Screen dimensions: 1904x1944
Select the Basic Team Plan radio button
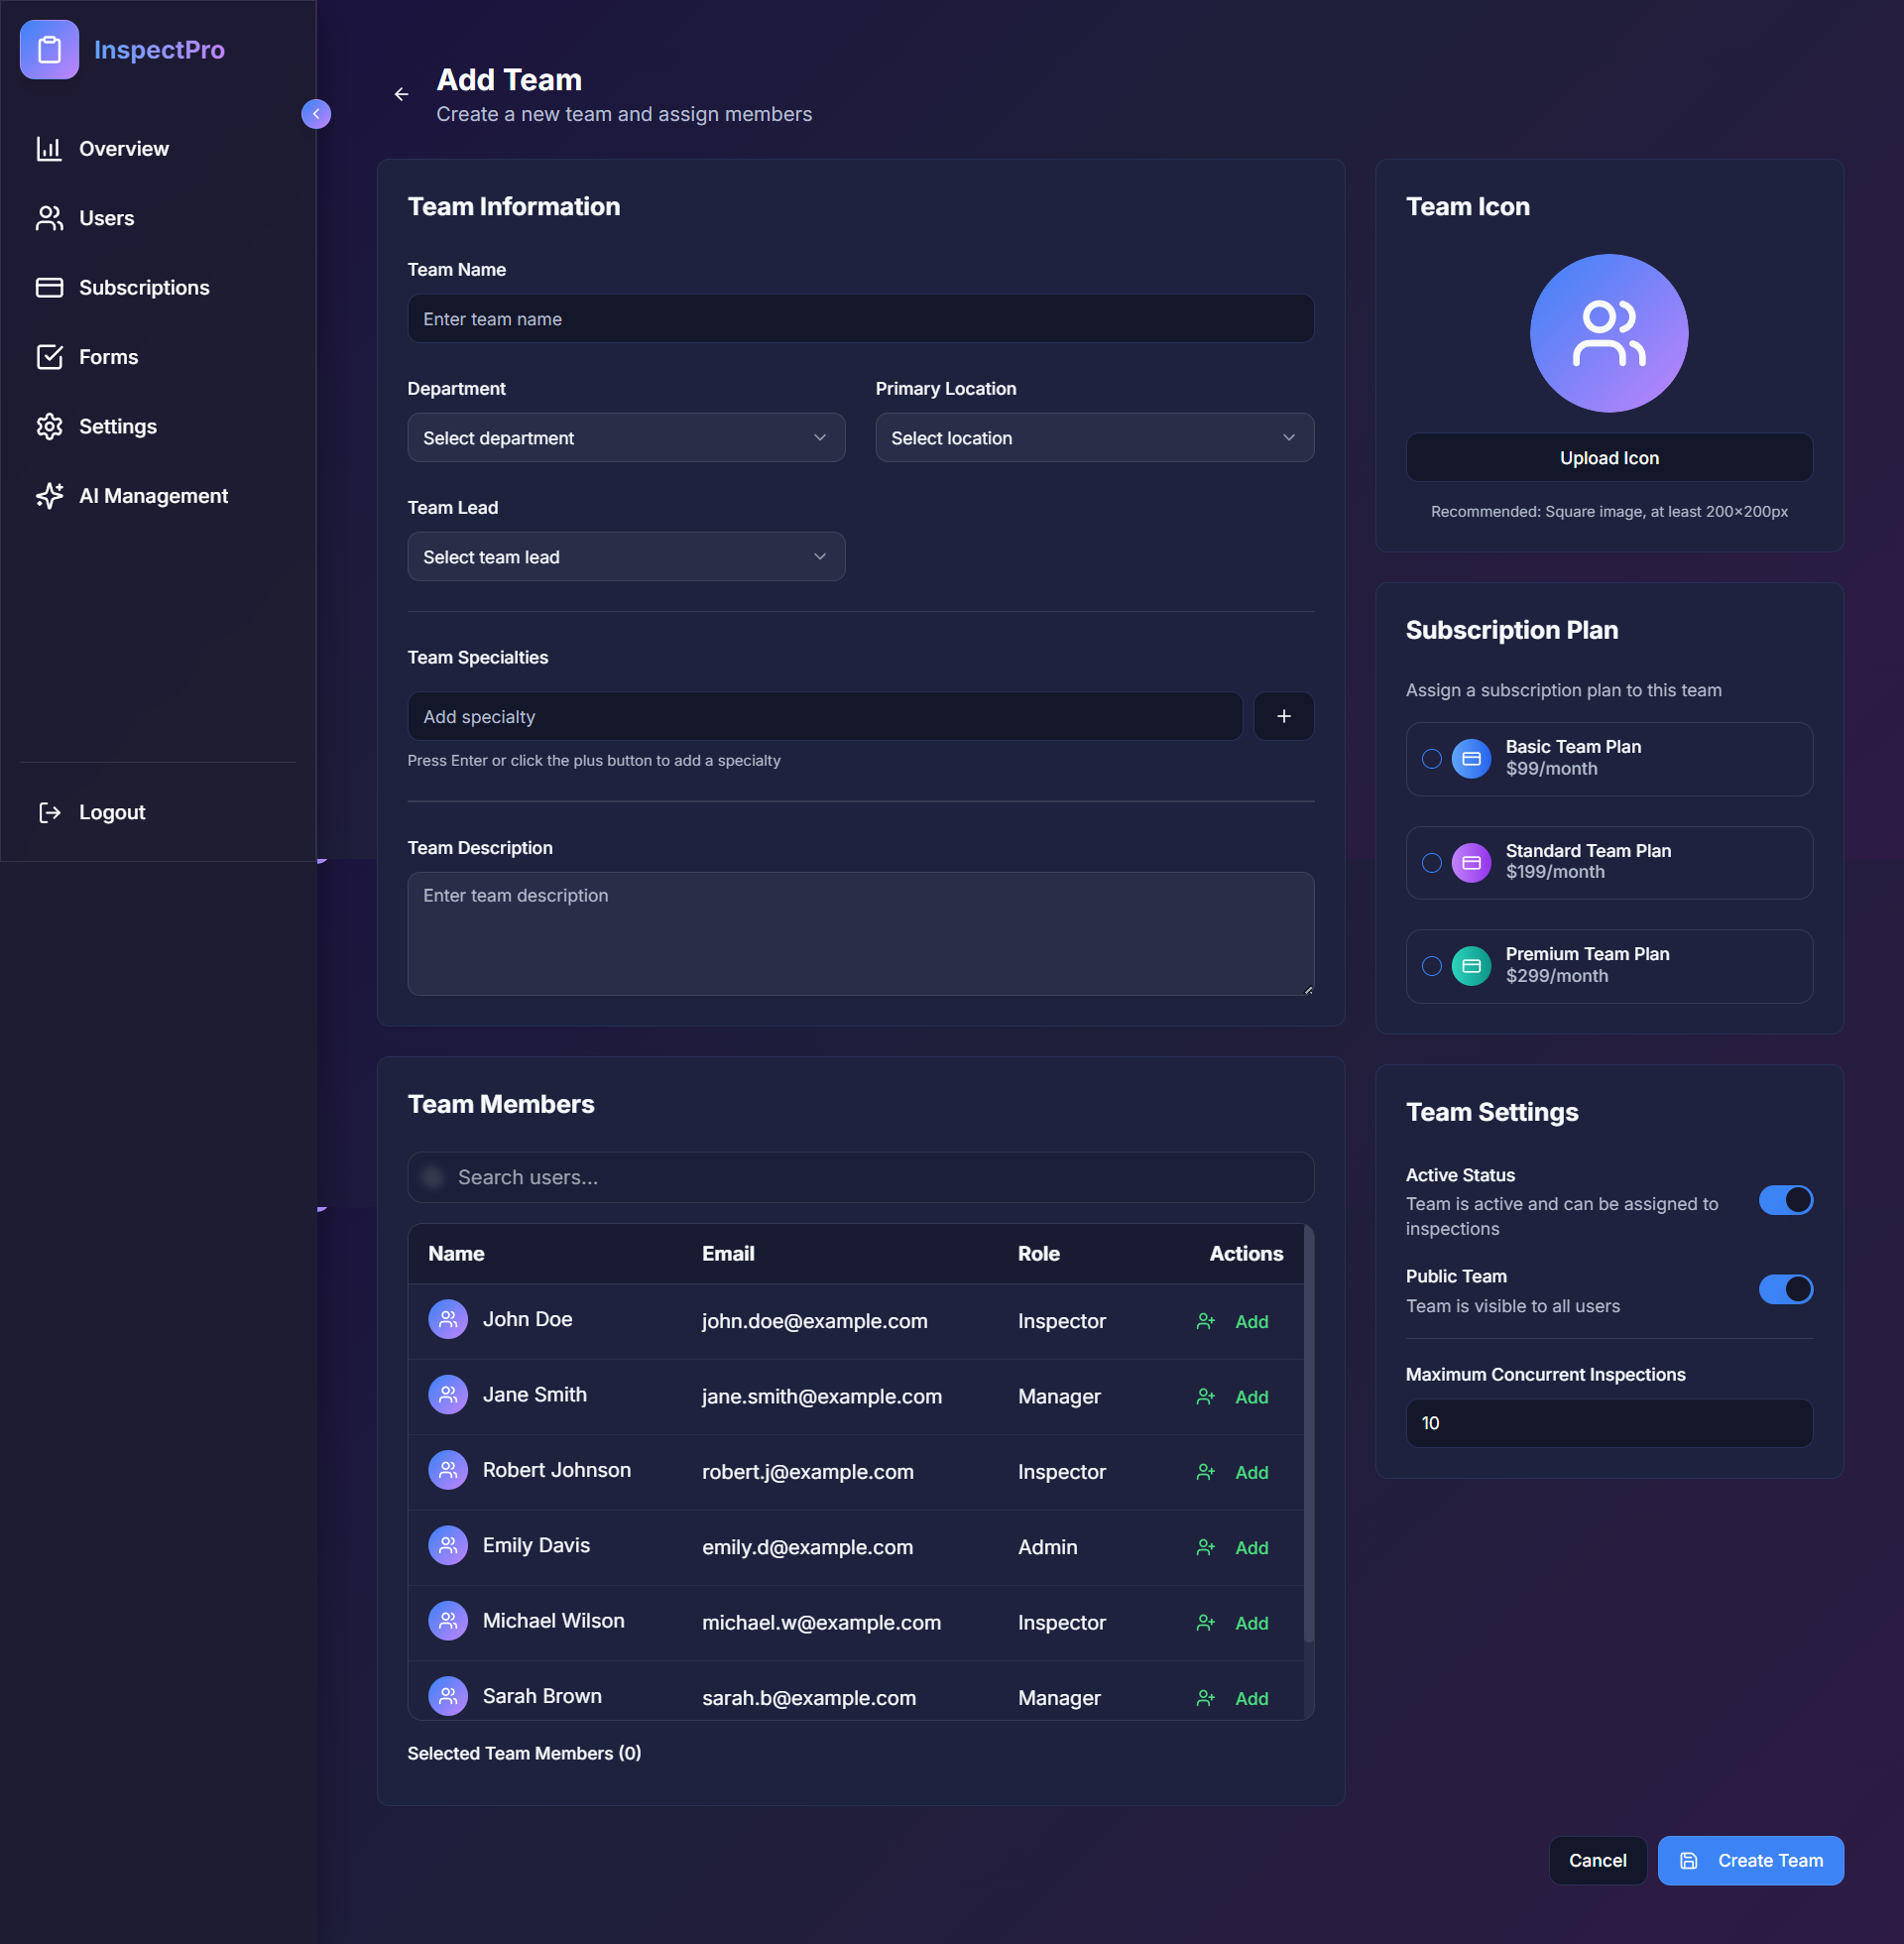coord(1432,759)
